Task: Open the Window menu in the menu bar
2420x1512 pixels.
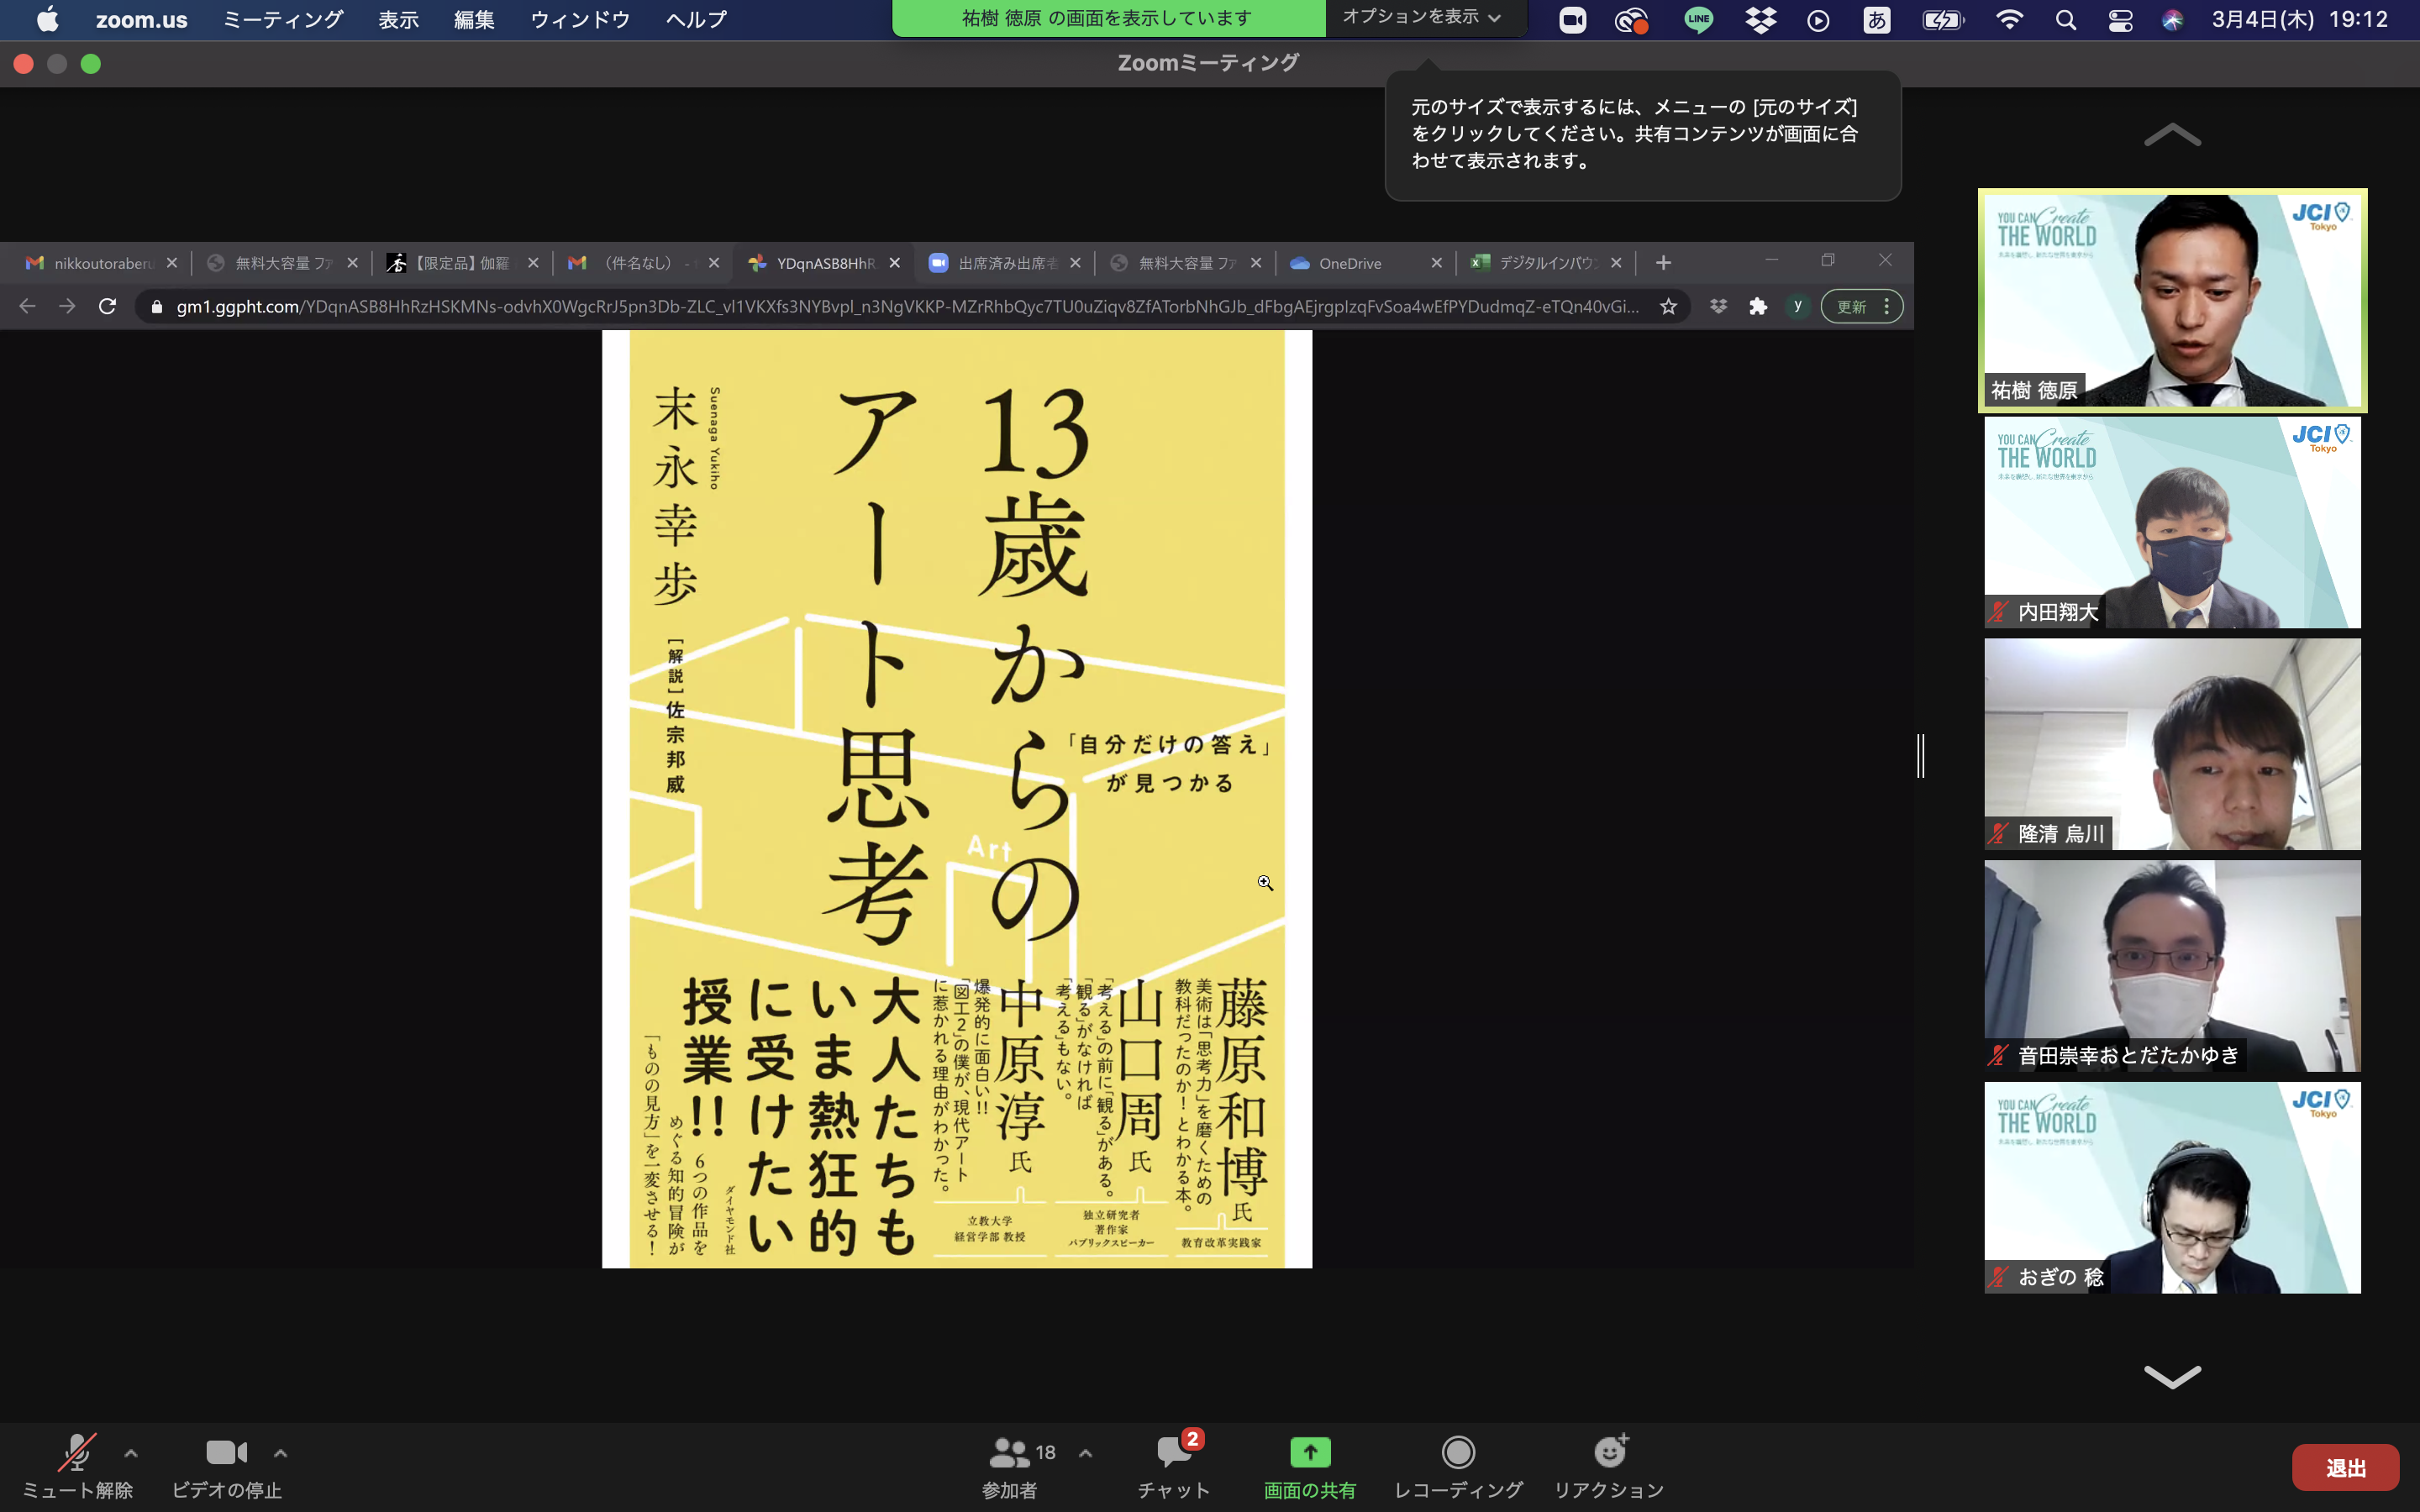Action: (x=579, y=20)
